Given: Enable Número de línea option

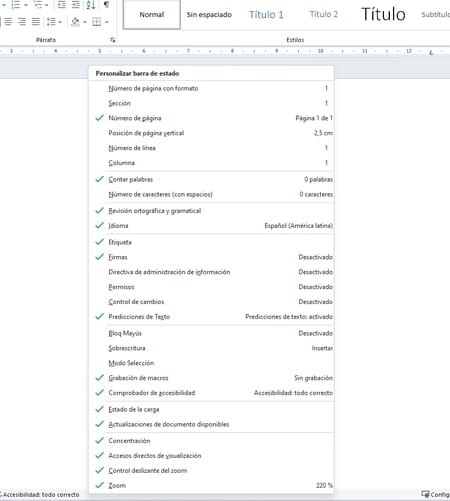Looking at the screenshot, I should click(212, 148).
